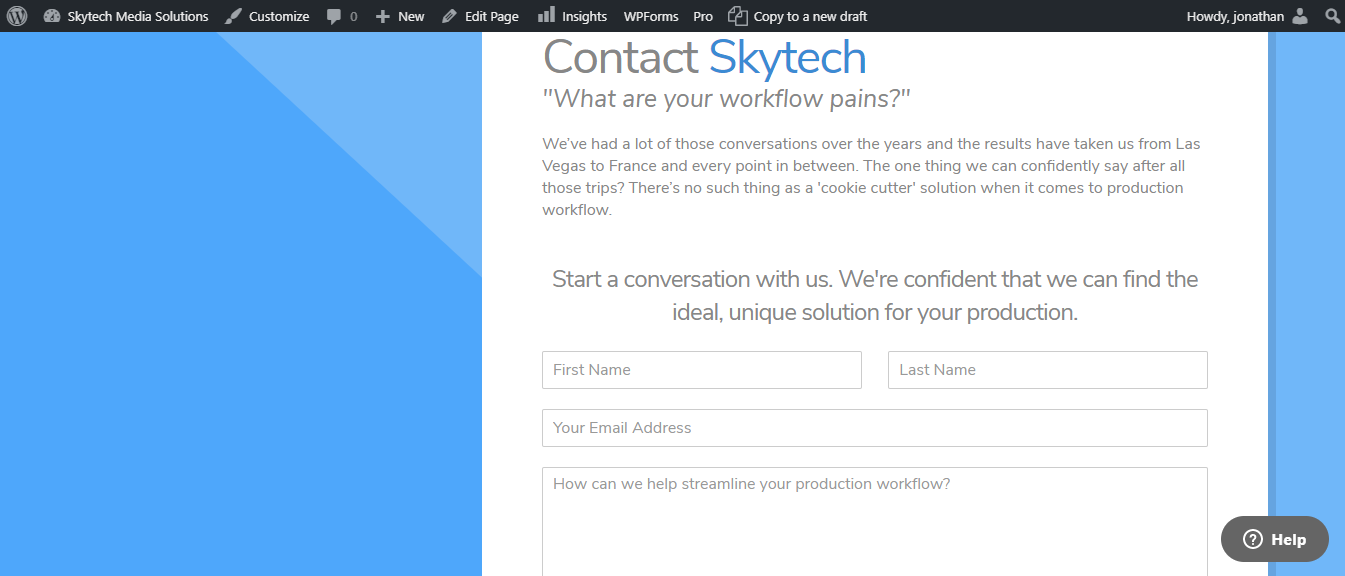The height and width of the screenshot is (576, 1345).
Task: Click the WordPress logo icon
Action: click(17, 16)
